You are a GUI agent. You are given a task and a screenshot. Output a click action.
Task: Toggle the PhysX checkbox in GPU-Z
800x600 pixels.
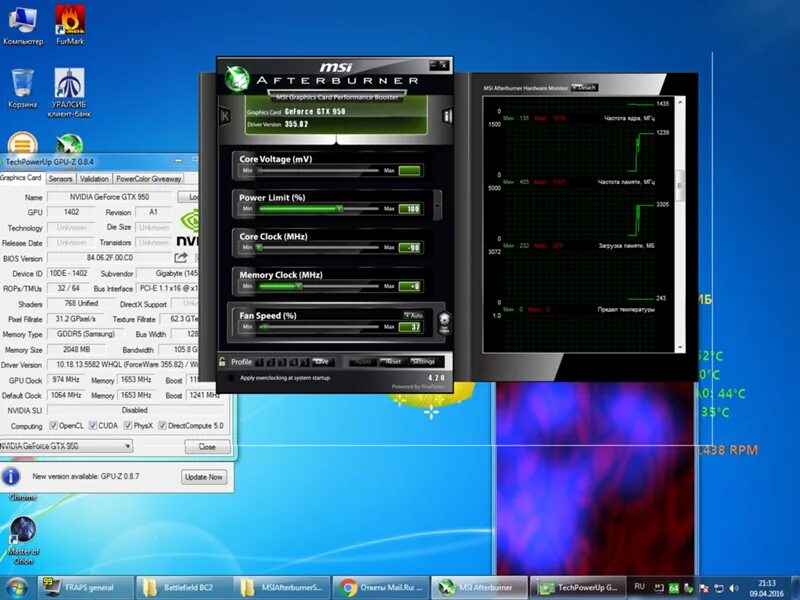pyautogui.click(x=128, y=426)
